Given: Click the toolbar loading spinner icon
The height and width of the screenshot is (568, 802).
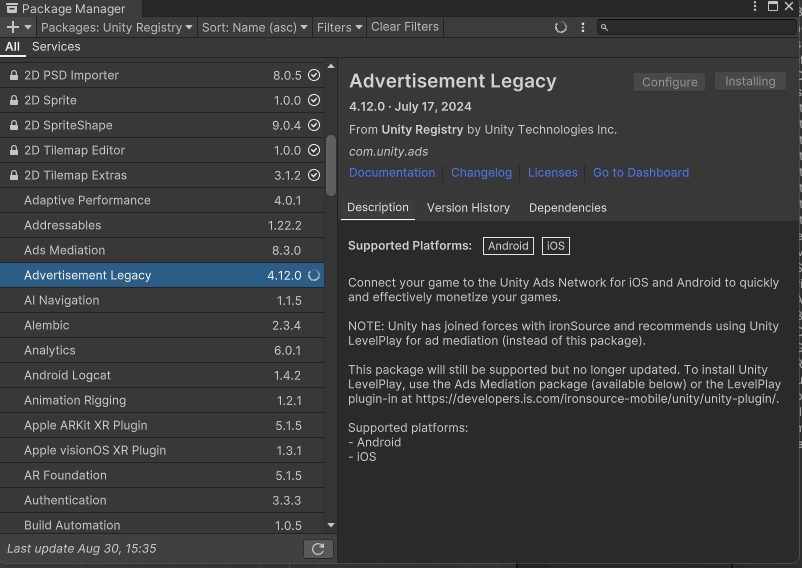Looking at the screenshot, I should (561, 27).
